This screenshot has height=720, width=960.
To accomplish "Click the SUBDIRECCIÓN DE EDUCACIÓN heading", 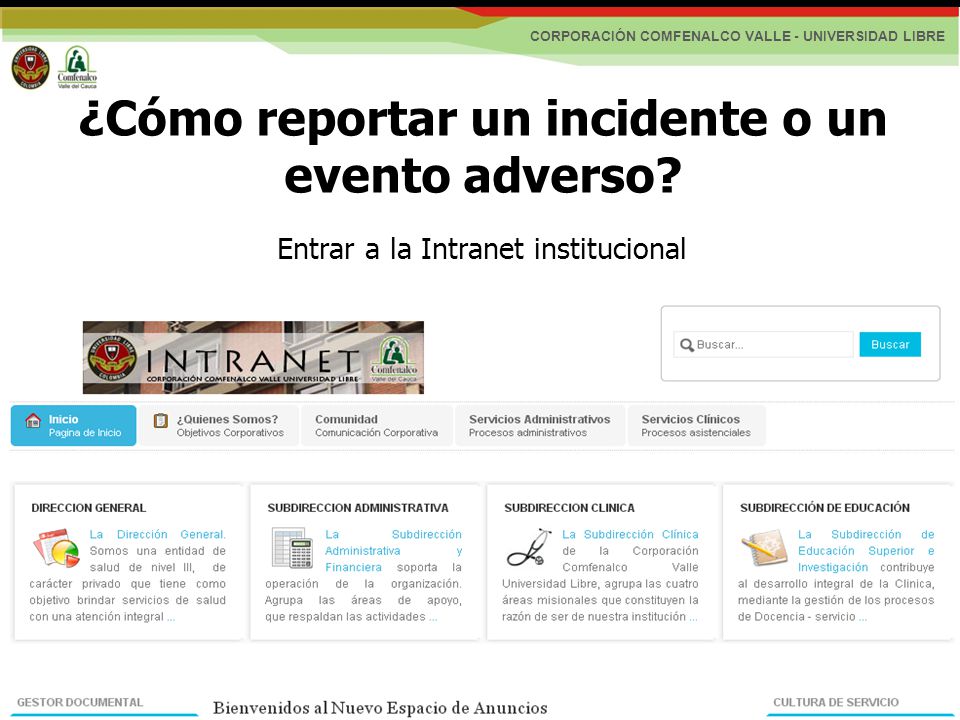I will click(x=825, y=508).
